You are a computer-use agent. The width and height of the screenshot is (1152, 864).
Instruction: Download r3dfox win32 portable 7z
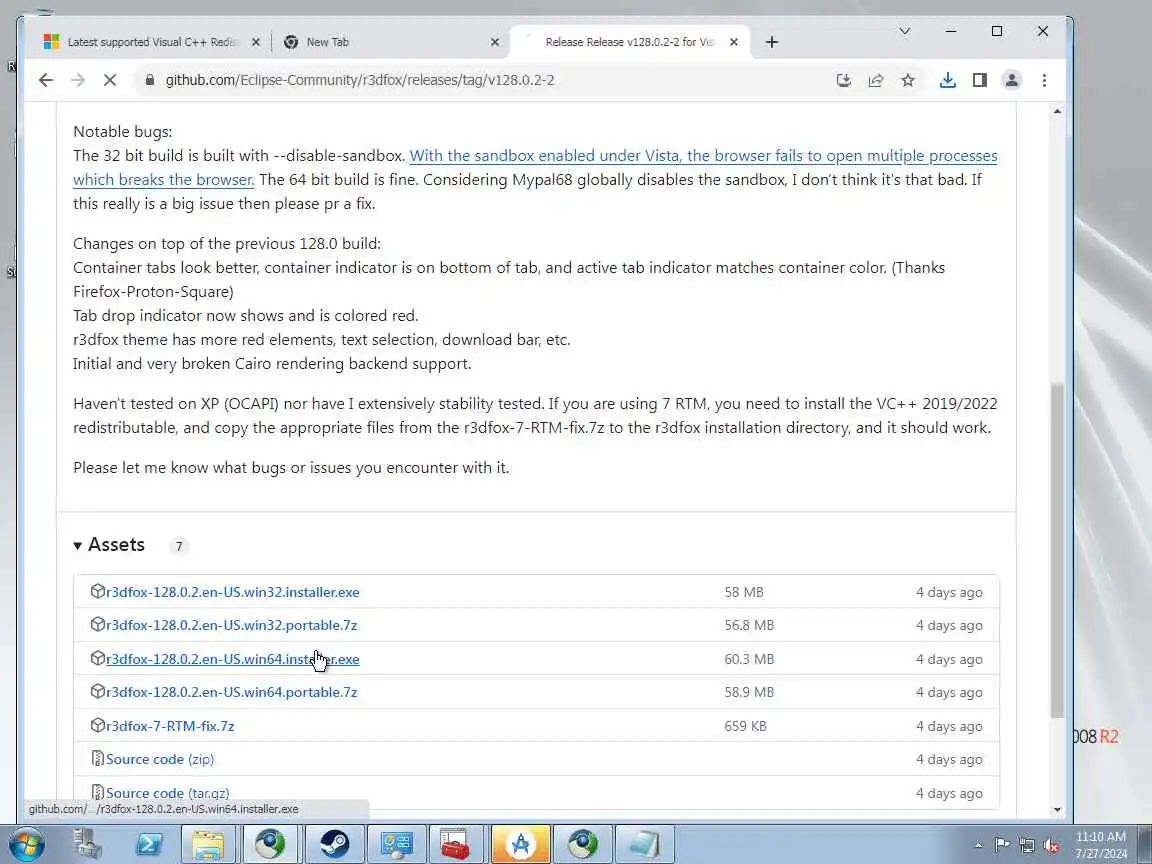(x=231, y=625)
